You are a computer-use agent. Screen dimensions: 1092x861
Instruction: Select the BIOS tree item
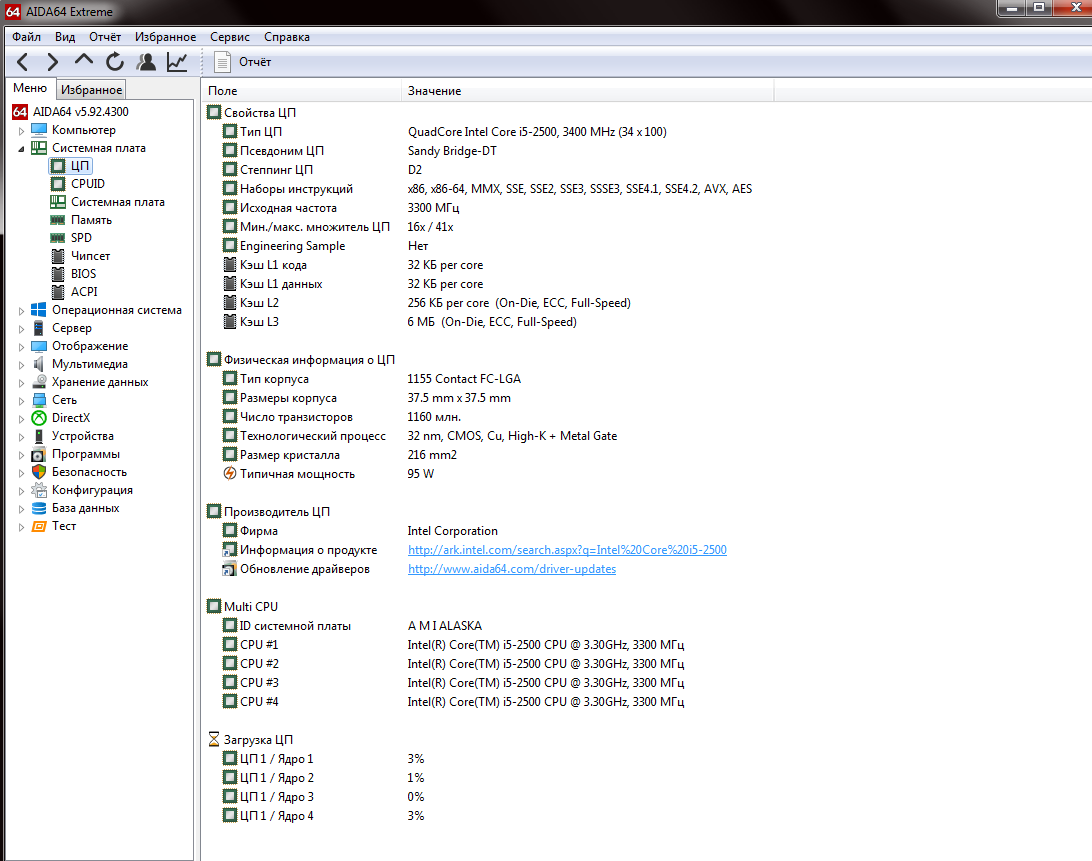tap(84, 274)
